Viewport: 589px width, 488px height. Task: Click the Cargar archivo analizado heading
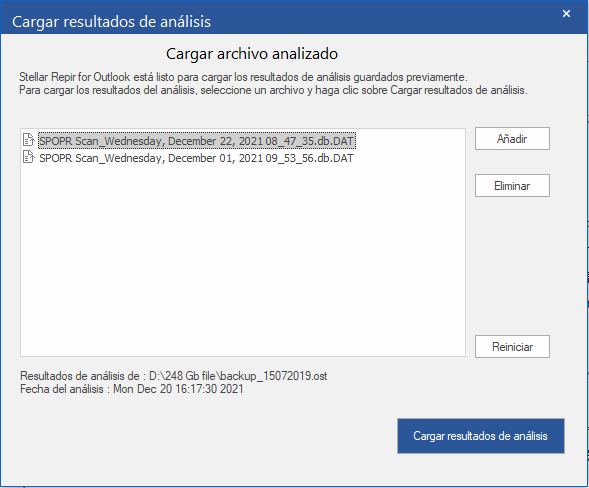tap(252, 54)
